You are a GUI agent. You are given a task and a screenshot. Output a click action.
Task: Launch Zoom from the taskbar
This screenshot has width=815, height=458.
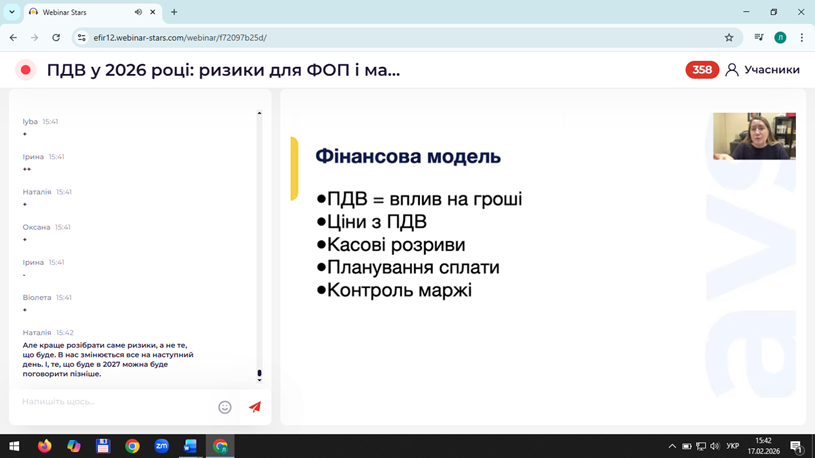[x=161, y=446]
